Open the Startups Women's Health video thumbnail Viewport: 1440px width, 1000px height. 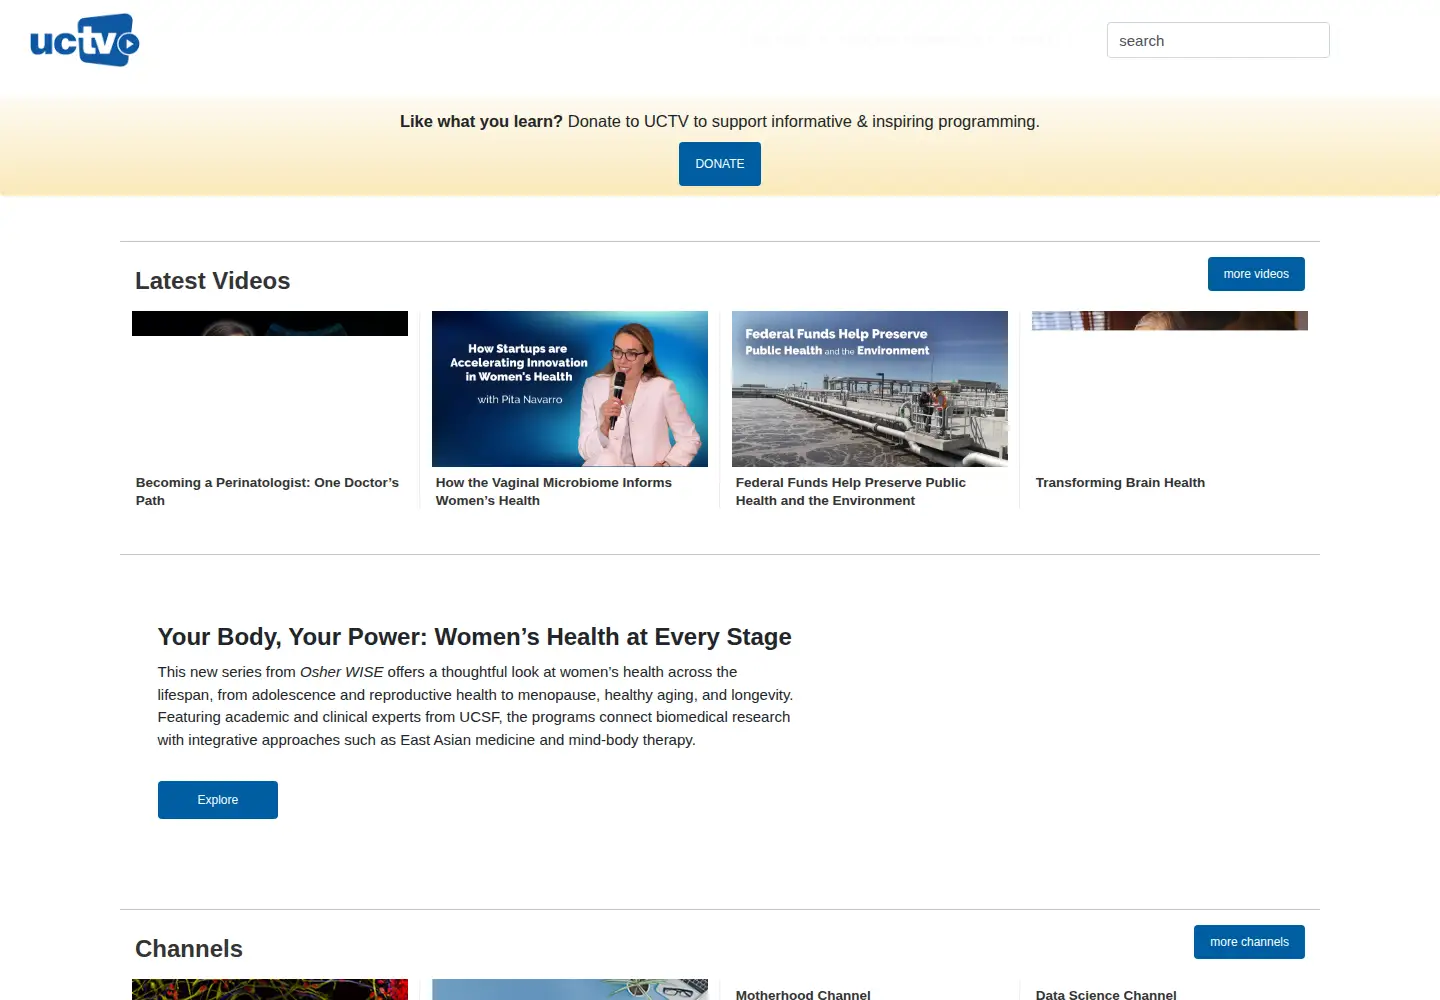pos(570,389)
